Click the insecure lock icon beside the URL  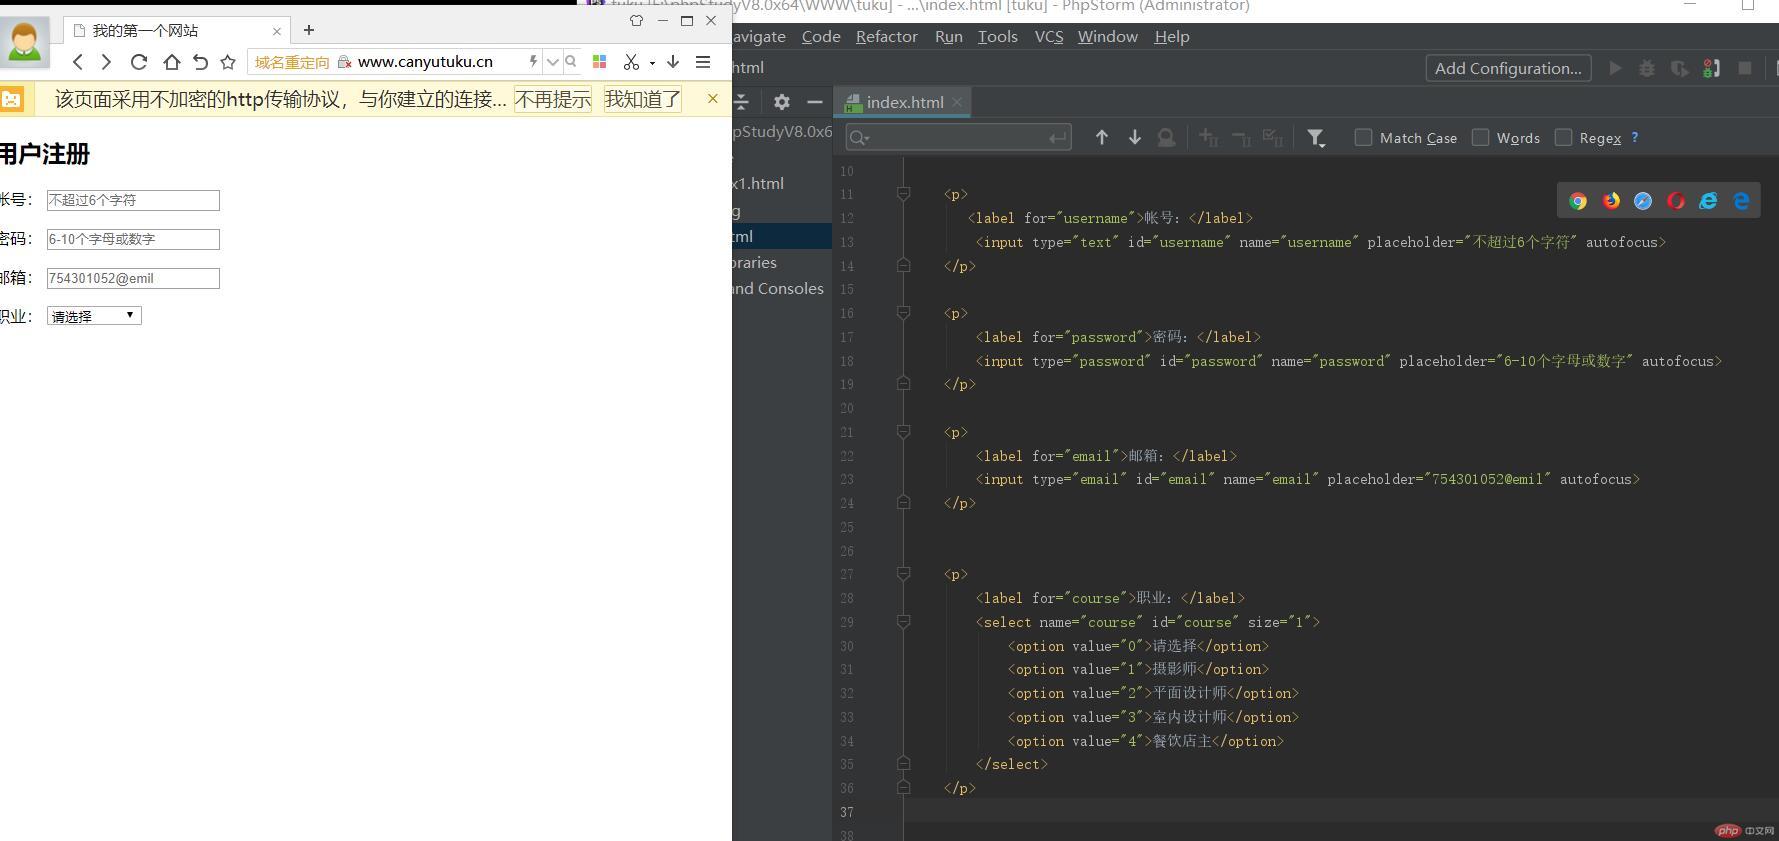[x=345, y=62]
